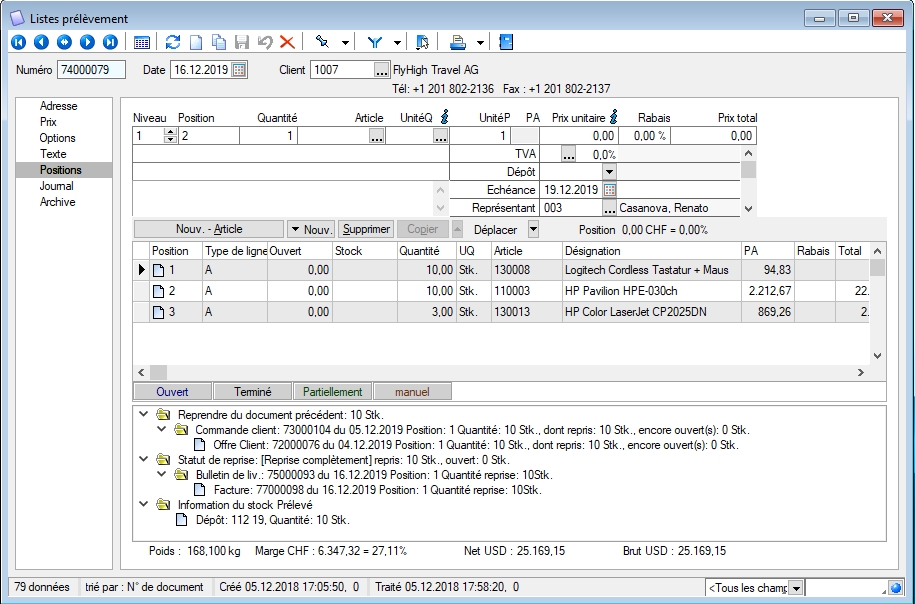Image resolution: width=915 pixels, height=604 pixels.
Task: Refresh the document list
Action: click(171, 42)
